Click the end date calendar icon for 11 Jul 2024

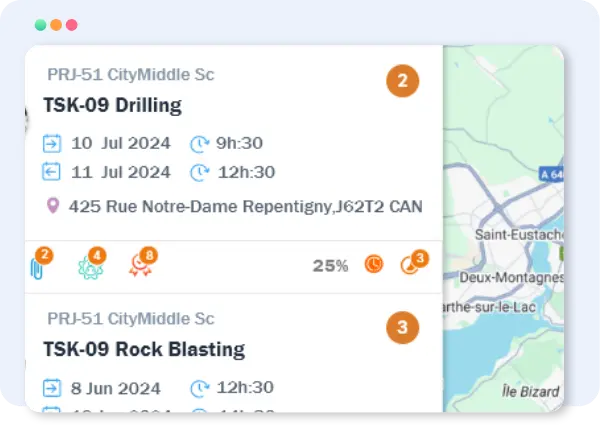click(52, 172)
